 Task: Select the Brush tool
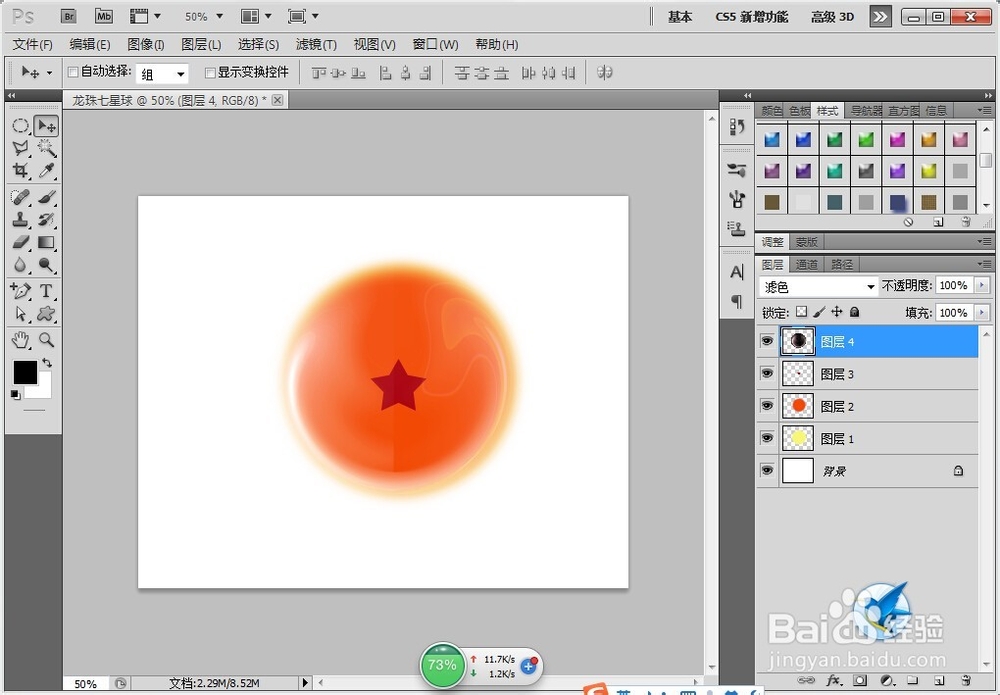click(46, 196)
